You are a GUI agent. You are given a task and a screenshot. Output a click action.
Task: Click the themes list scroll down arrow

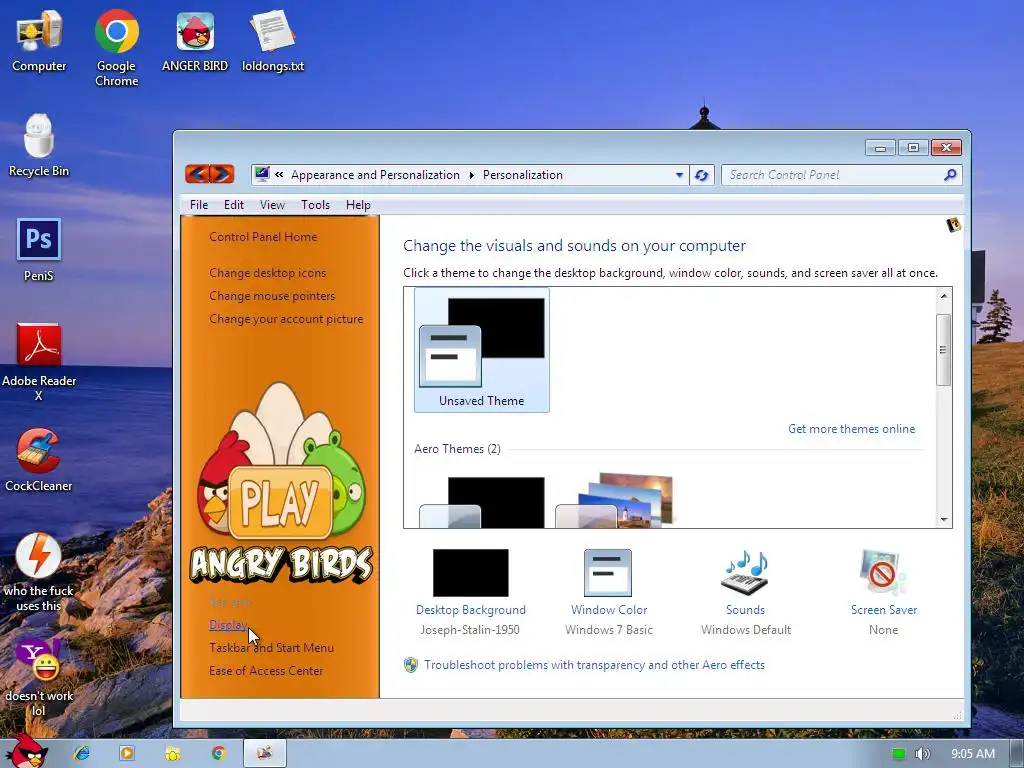coord(944,520)
